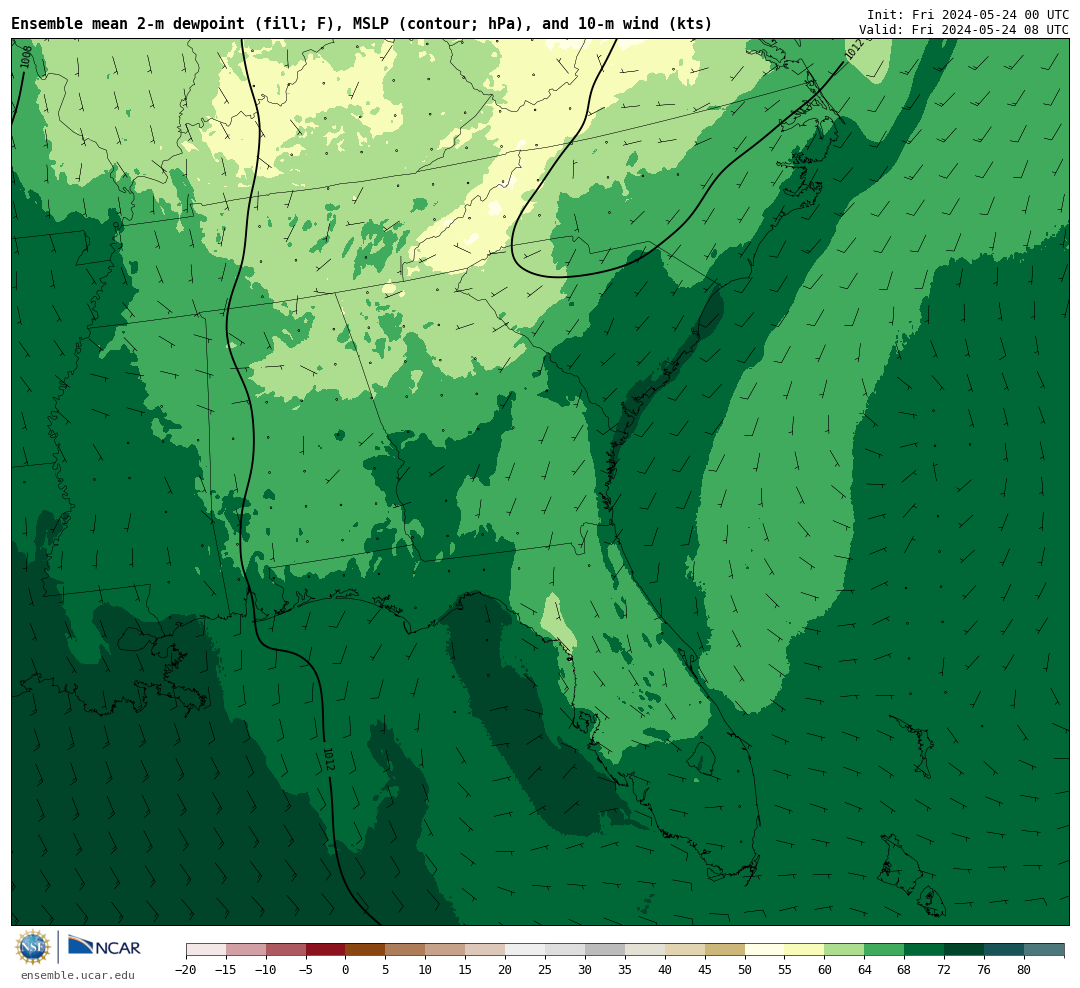Click the NCAR logo

(104, 945)
